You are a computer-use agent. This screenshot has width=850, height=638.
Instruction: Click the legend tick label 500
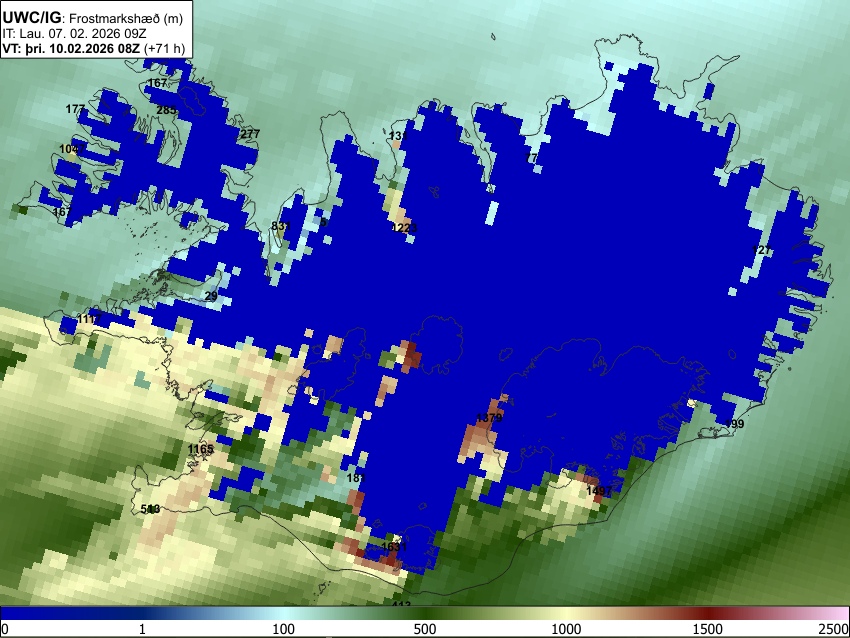click(424, 629)
